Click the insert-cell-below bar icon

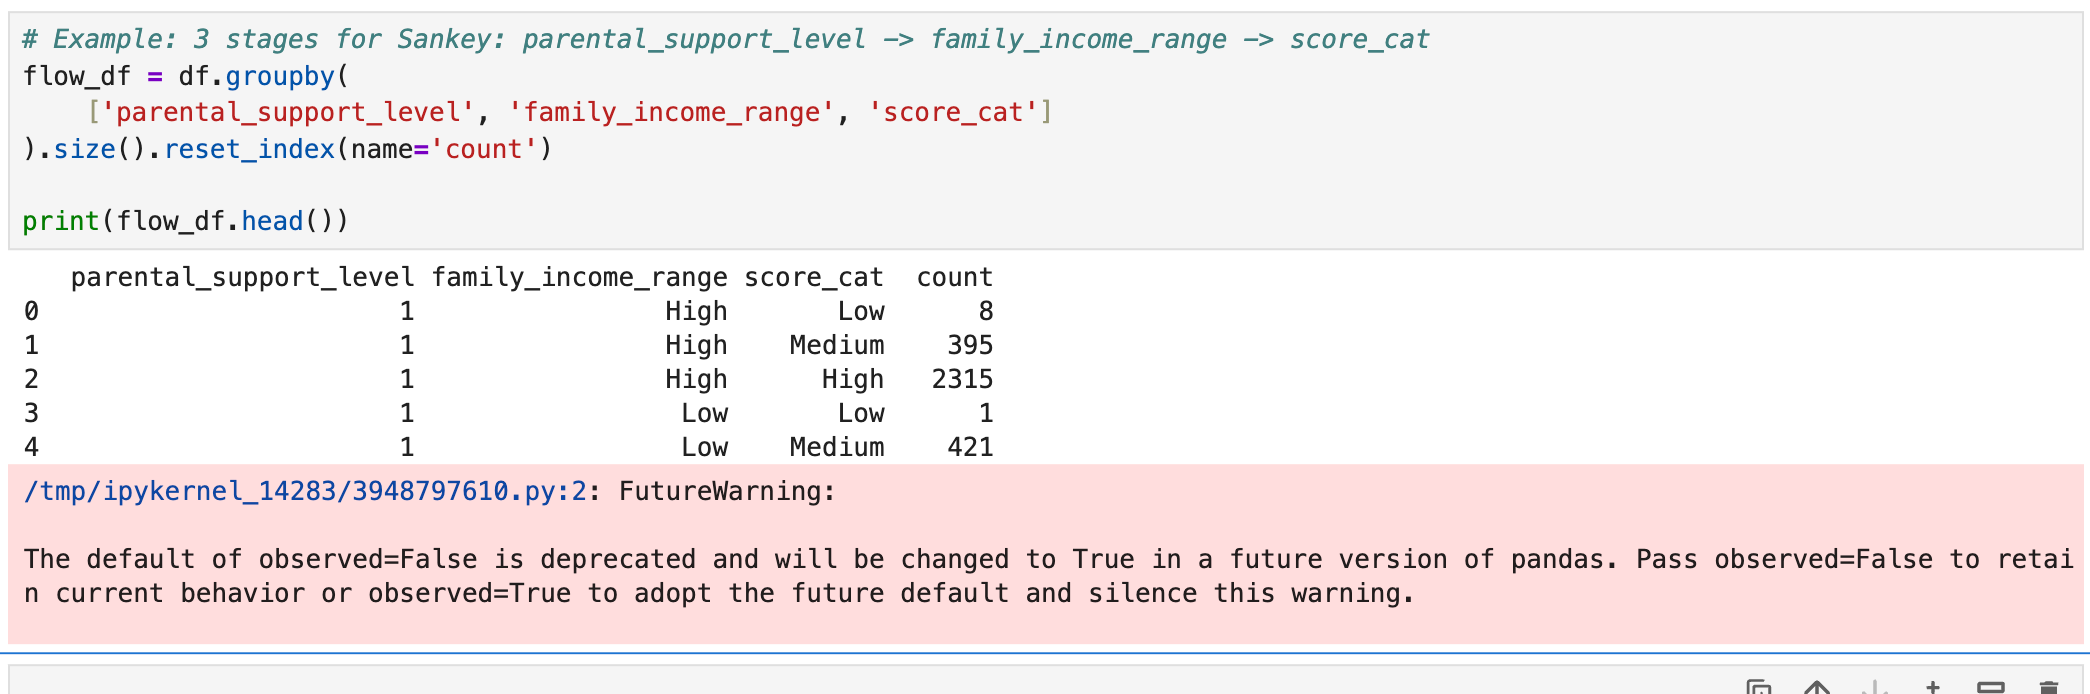[1991, 687]
